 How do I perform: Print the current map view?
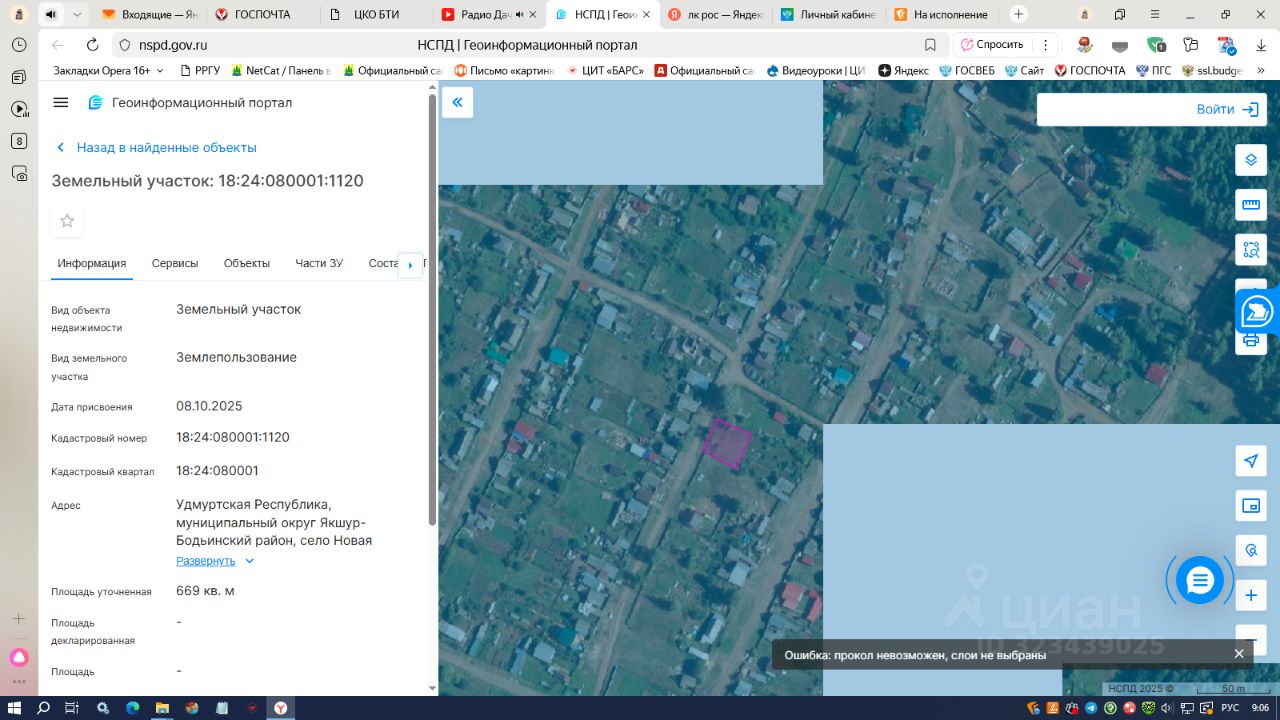1250,341
